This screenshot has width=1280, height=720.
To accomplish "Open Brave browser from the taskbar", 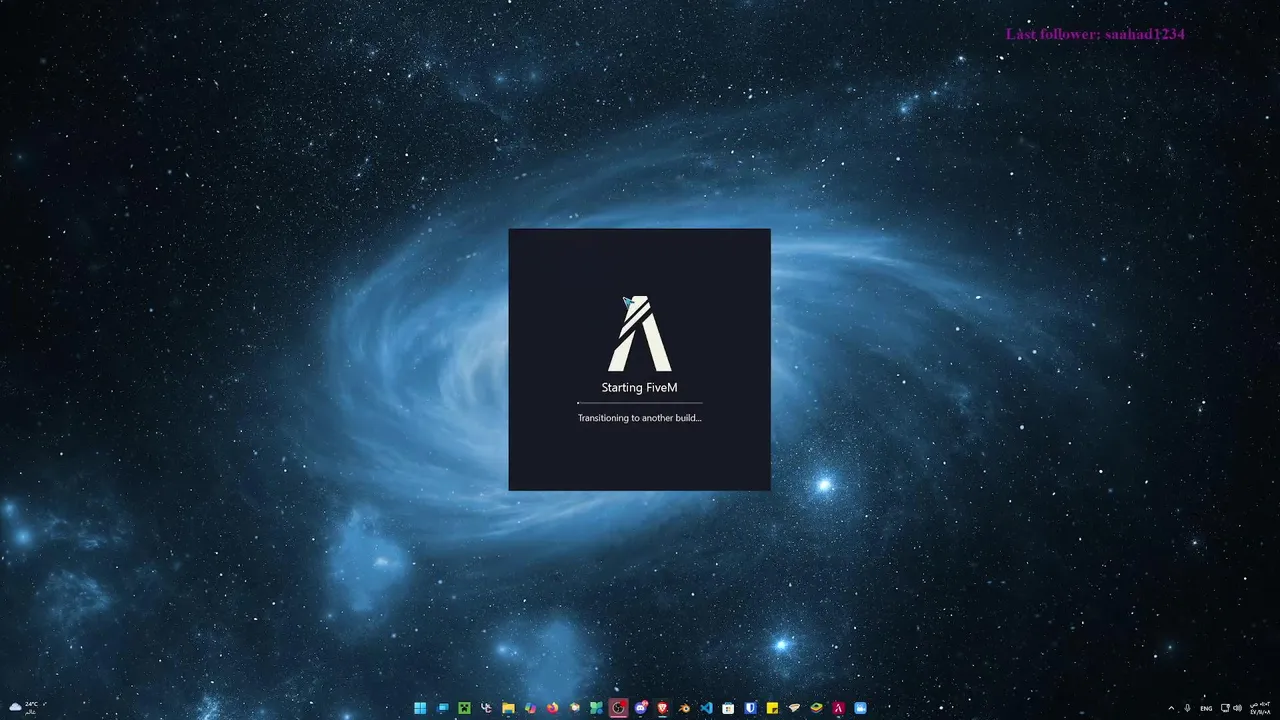I will point(662,708).
